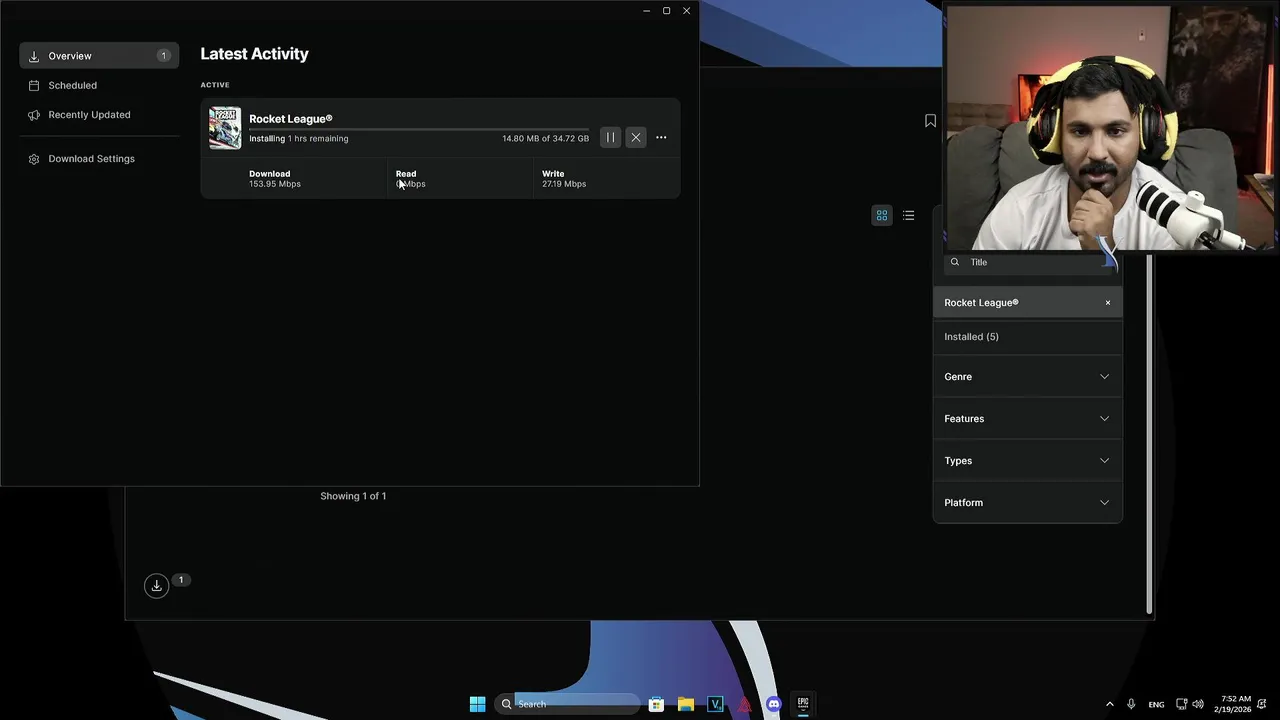The image size is (1280, 720).
Task: Click the library downloads button near the bottom
Action: pyautogui.click(x=157, y=586)
